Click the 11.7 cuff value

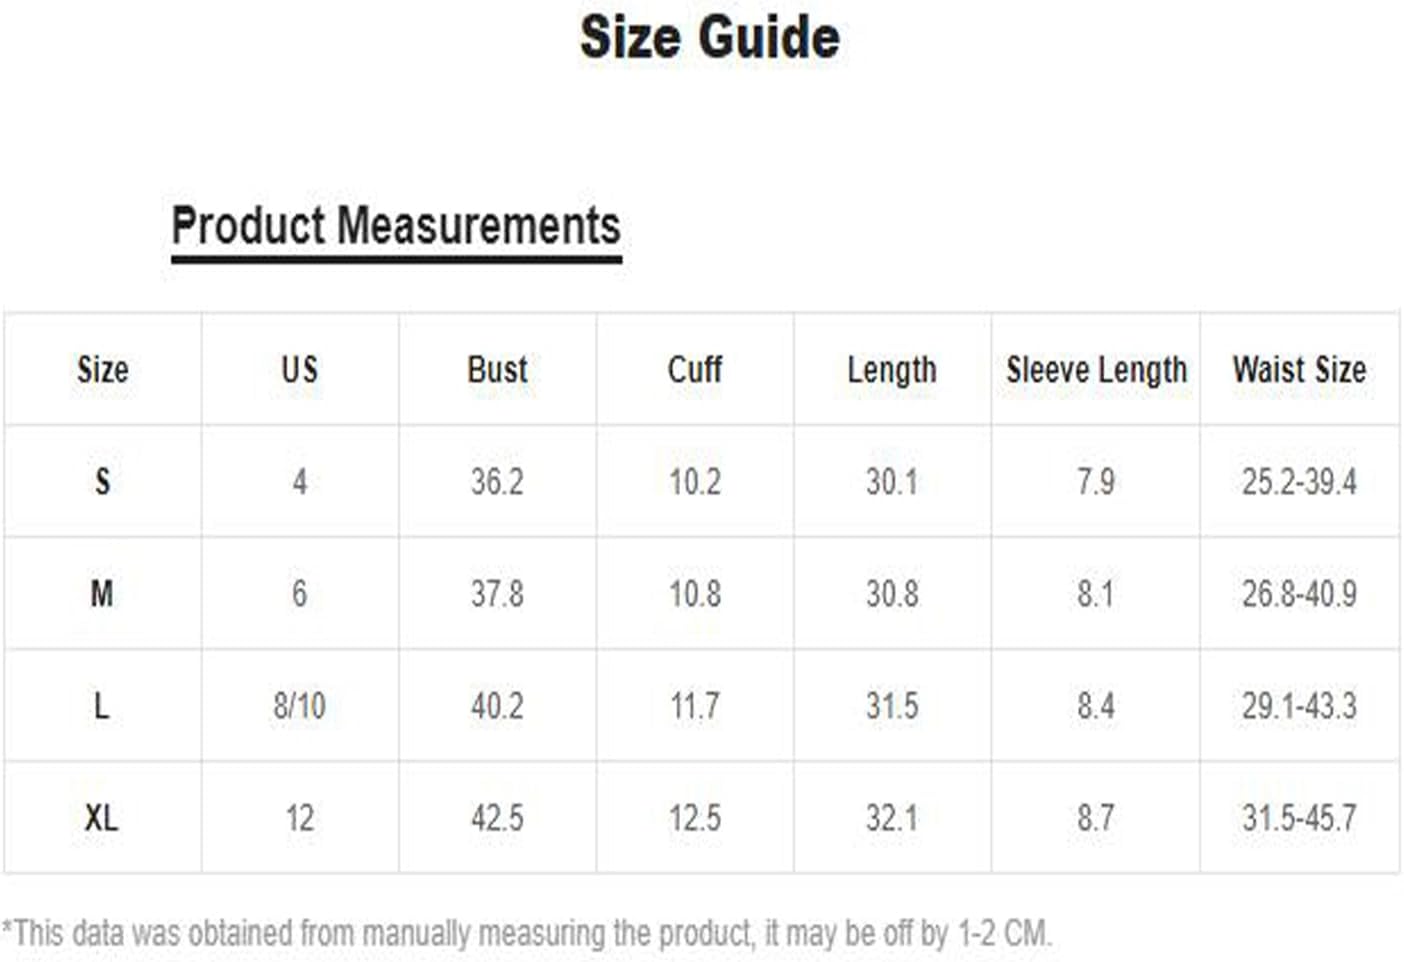[x=695, y=706]
